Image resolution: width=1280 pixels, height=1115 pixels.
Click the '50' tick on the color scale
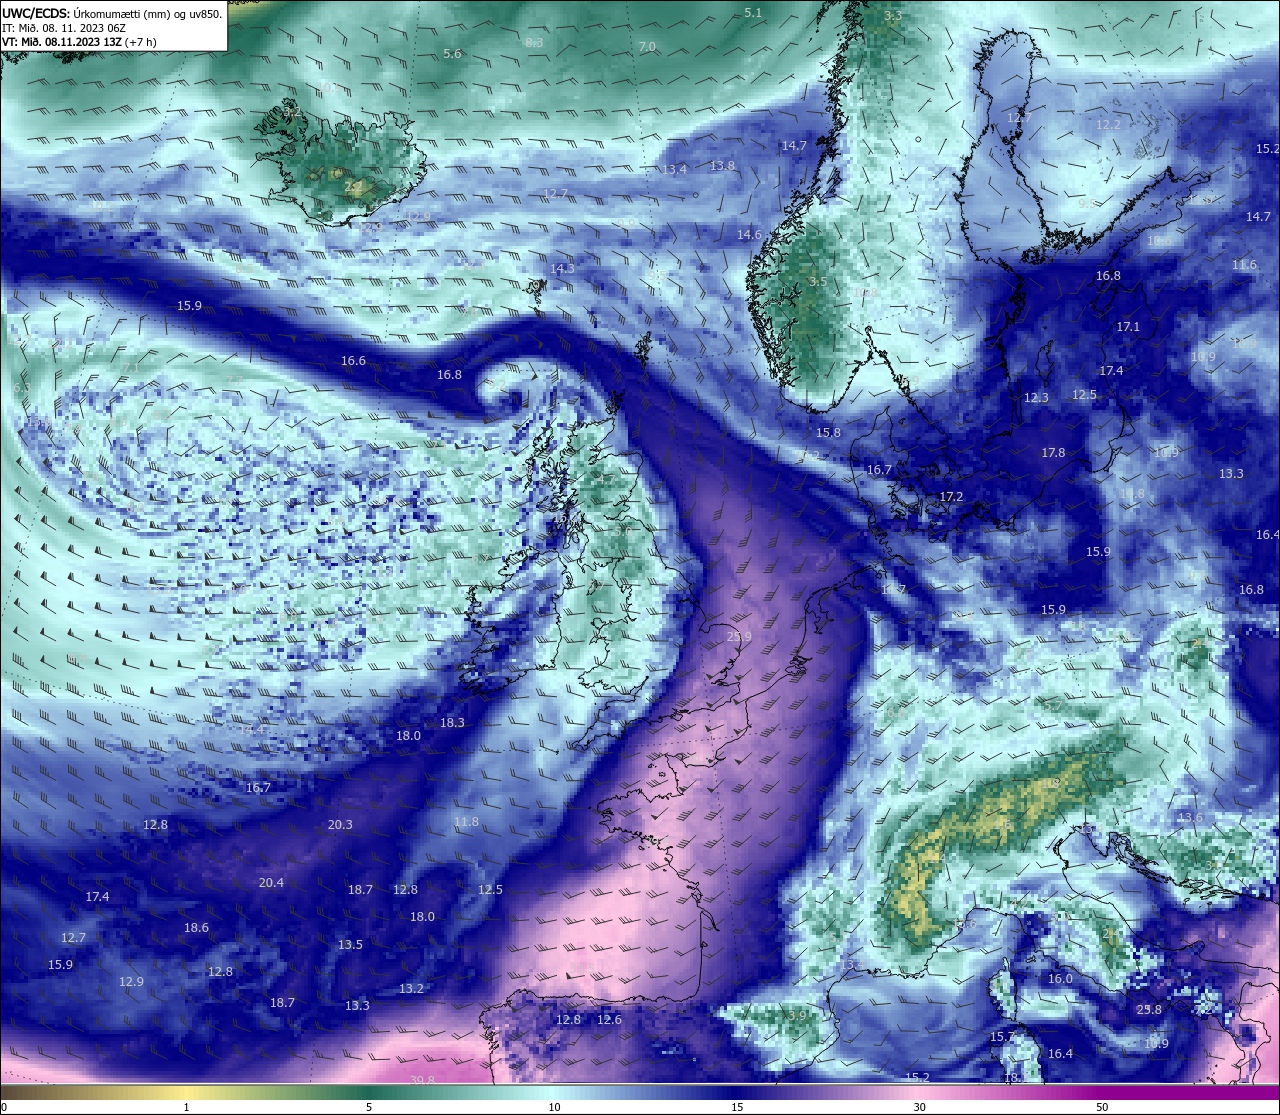(x=1102, y=1107)
